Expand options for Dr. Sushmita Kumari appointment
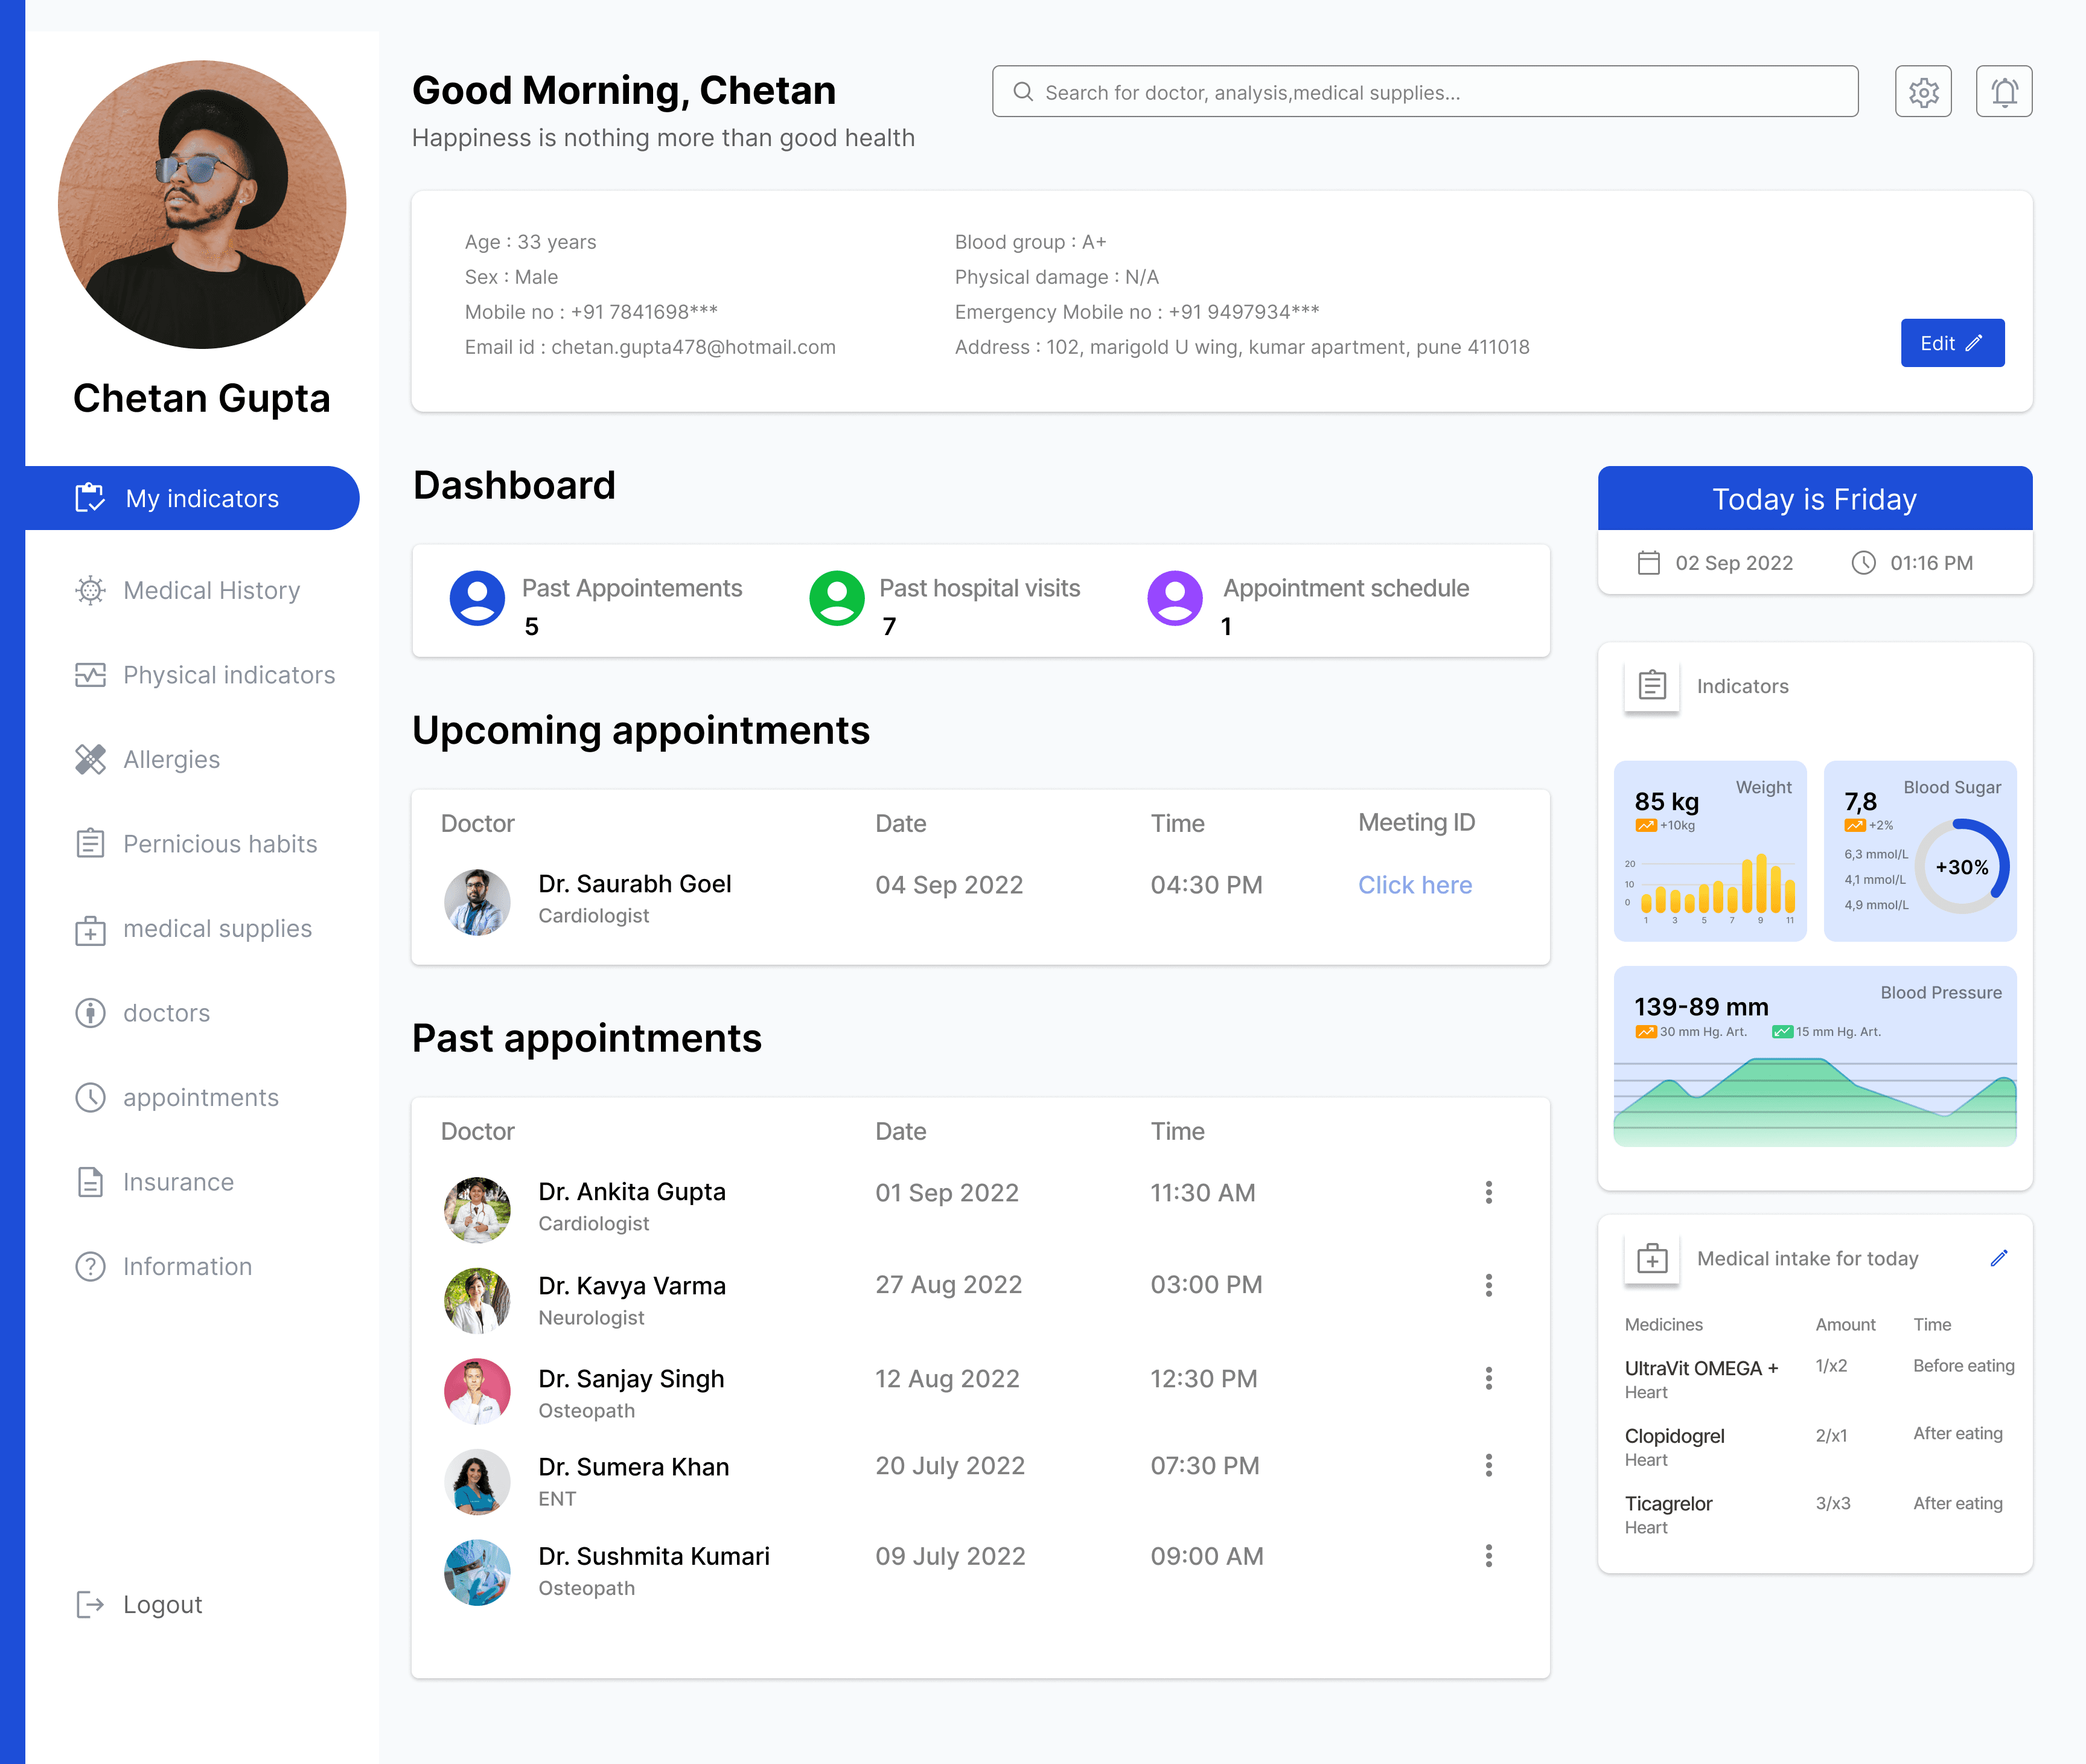This screenshot has width=2086, height=1764. tap(1488, 1556)
